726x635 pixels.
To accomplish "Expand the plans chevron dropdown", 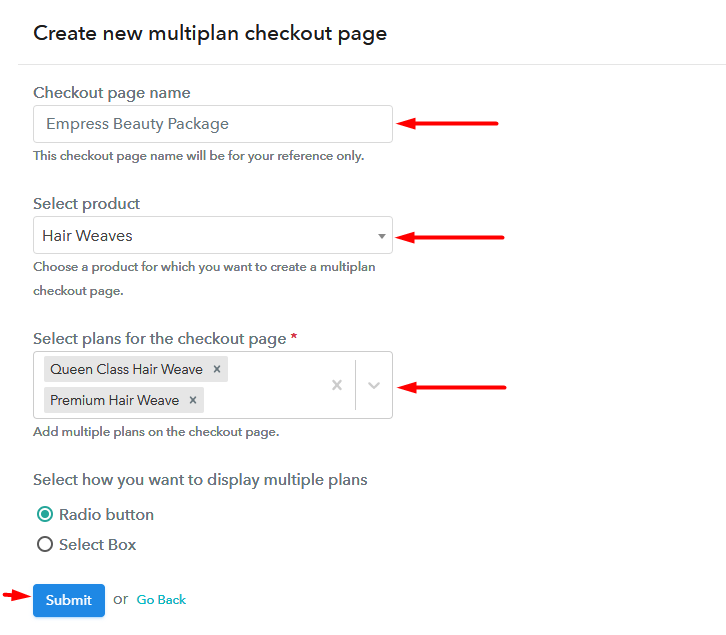I will click(374, 385).
